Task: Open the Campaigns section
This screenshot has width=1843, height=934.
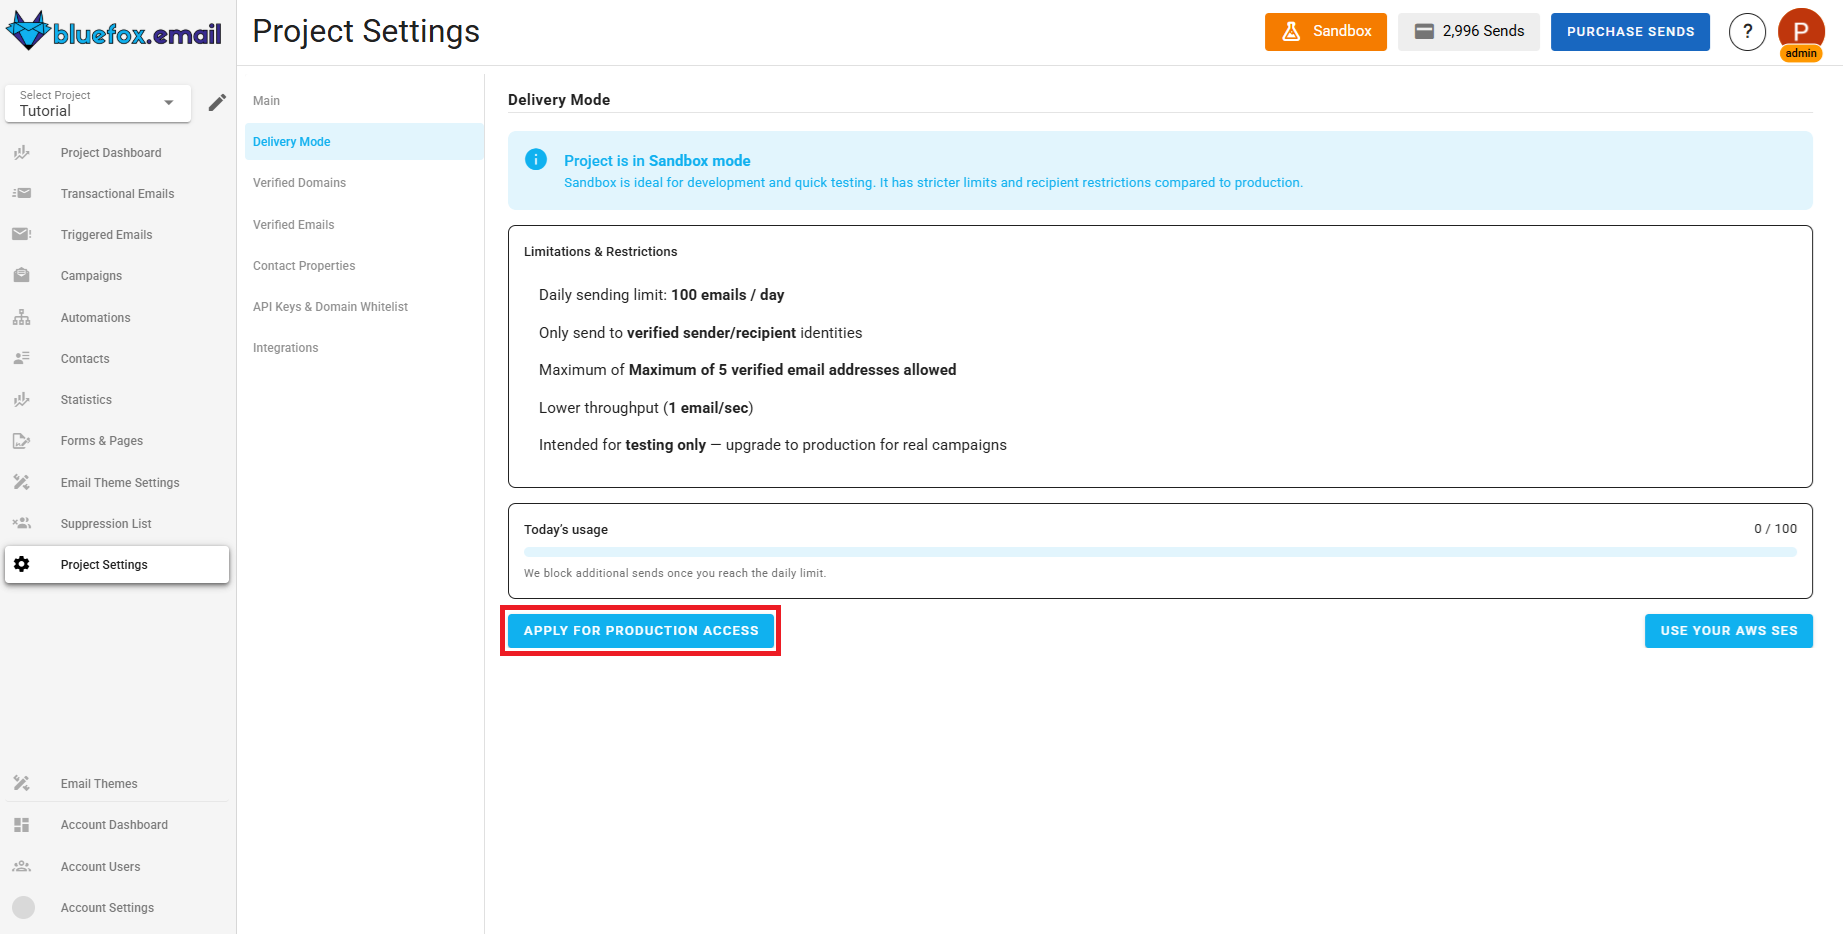Action: [91, 275]
